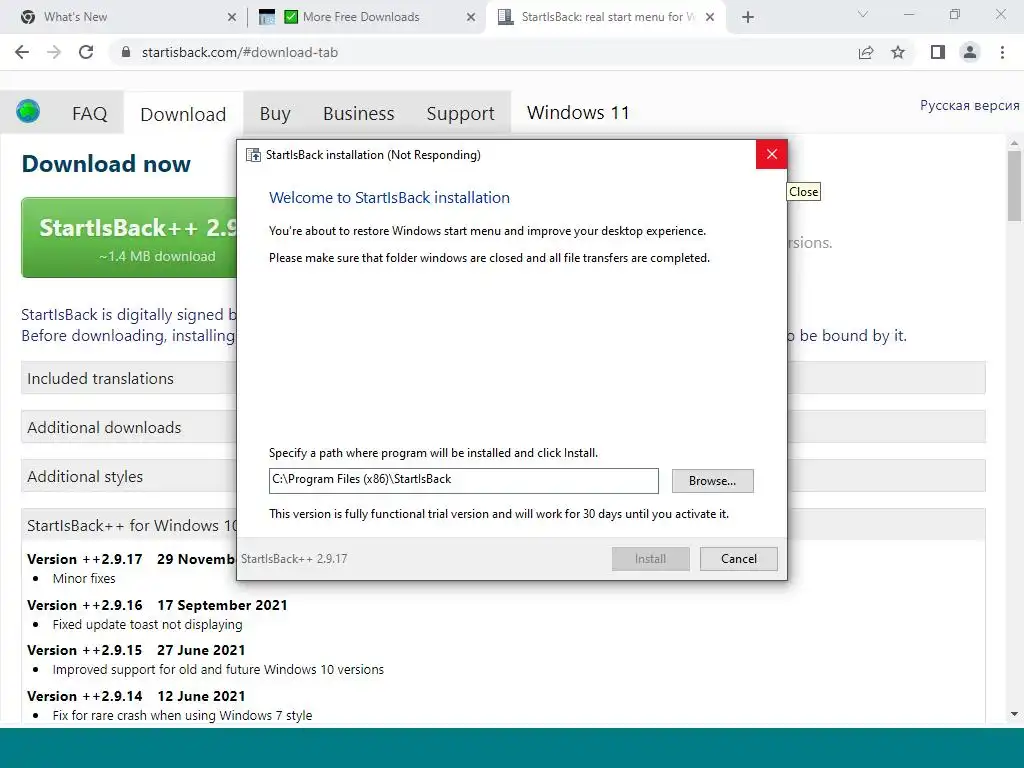Open the Chrome profile avatar
Image resolution: width=1024 pixels, height=768 pixels.
tap(970, 52)
